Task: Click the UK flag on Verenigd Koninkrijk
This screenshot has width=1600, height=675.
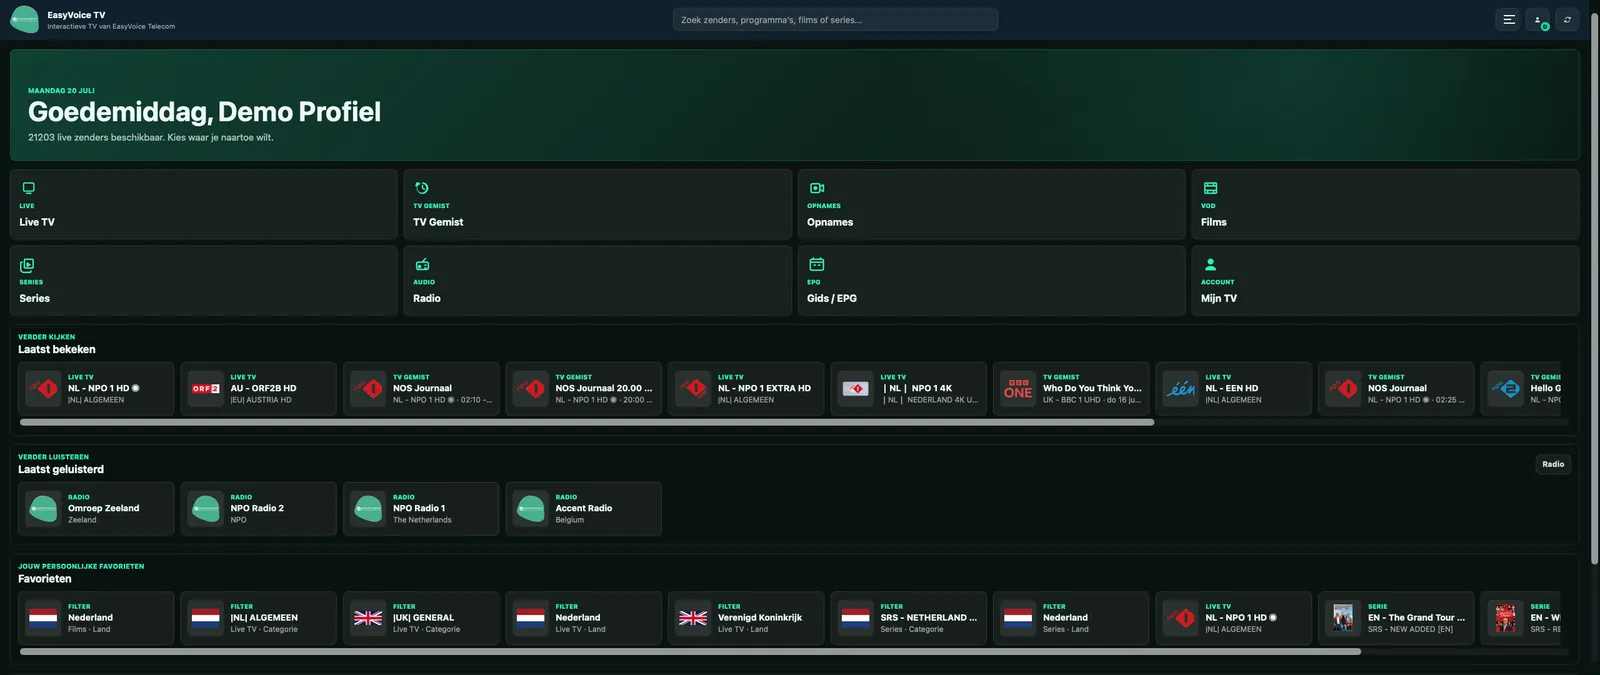Action: 693,618
